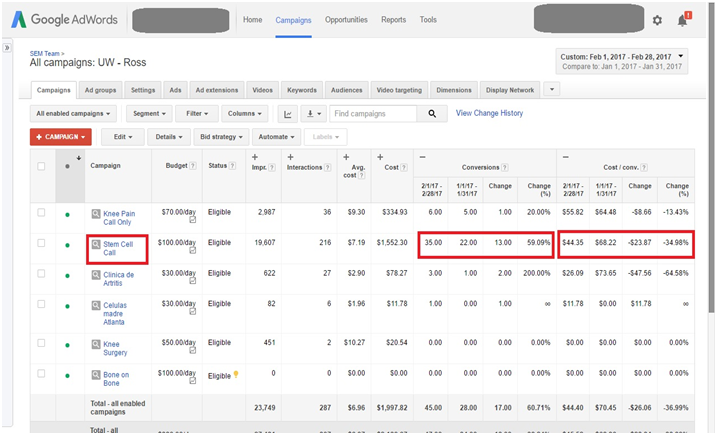Open the View Change History link
The image size is (717, 435).
(x=489, y=114)
